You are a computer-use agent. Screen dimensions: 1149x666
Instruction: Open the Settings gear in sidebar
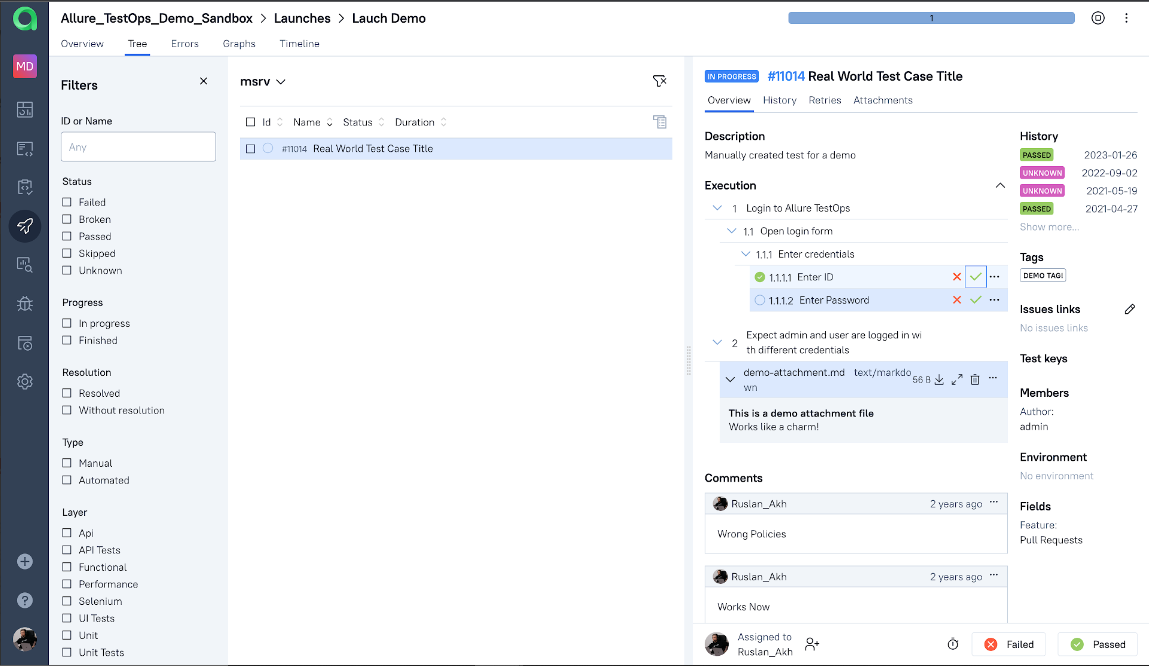click(25, 381)
